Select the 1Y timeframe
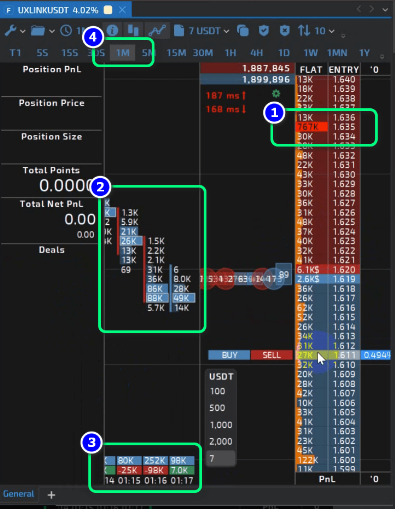The image size is (395, 509). tap(364, 53)
